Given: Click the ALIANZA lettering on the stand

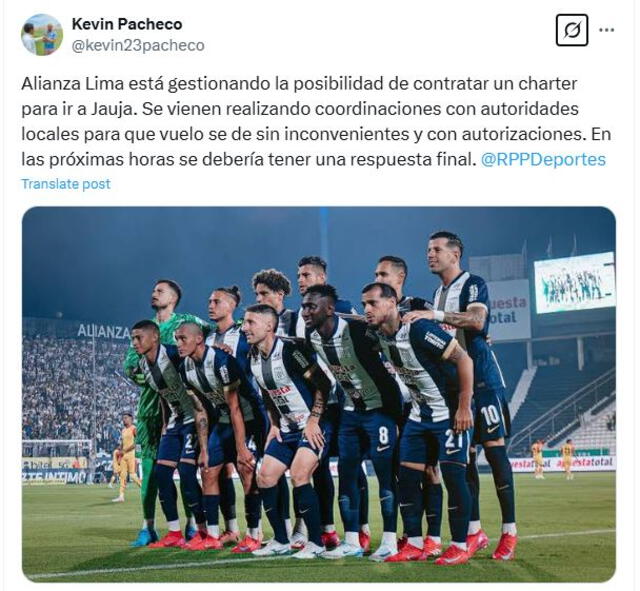Looking at the screenshot, I should tap(104, 331).
